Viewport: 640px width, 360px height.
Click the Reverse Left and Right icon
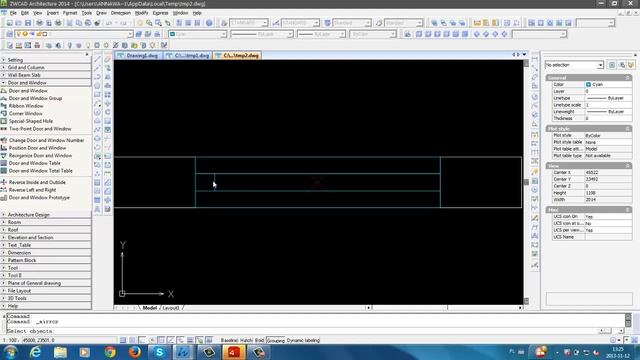click(x=4, y=190)
